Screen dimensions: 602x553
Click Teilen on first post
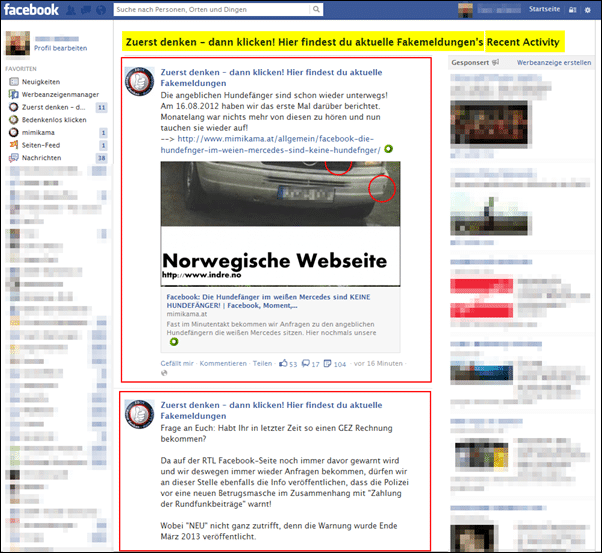click(262, 363)
